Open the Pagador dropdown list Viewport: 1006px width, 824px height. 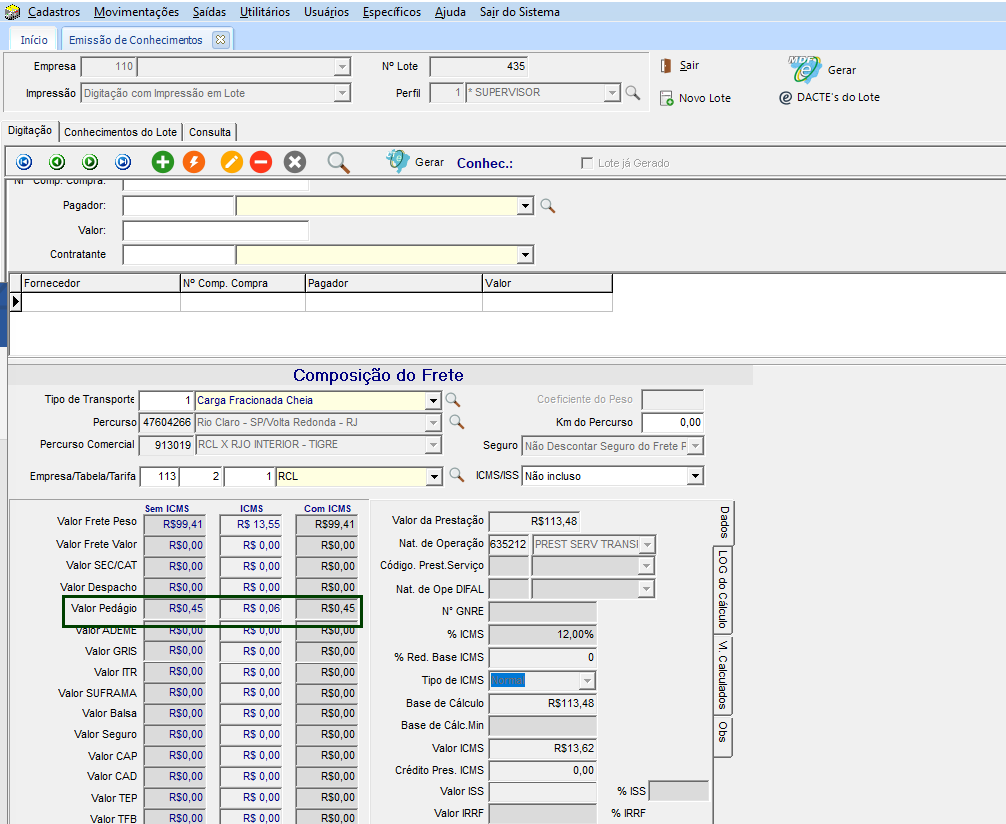[525, 206]
